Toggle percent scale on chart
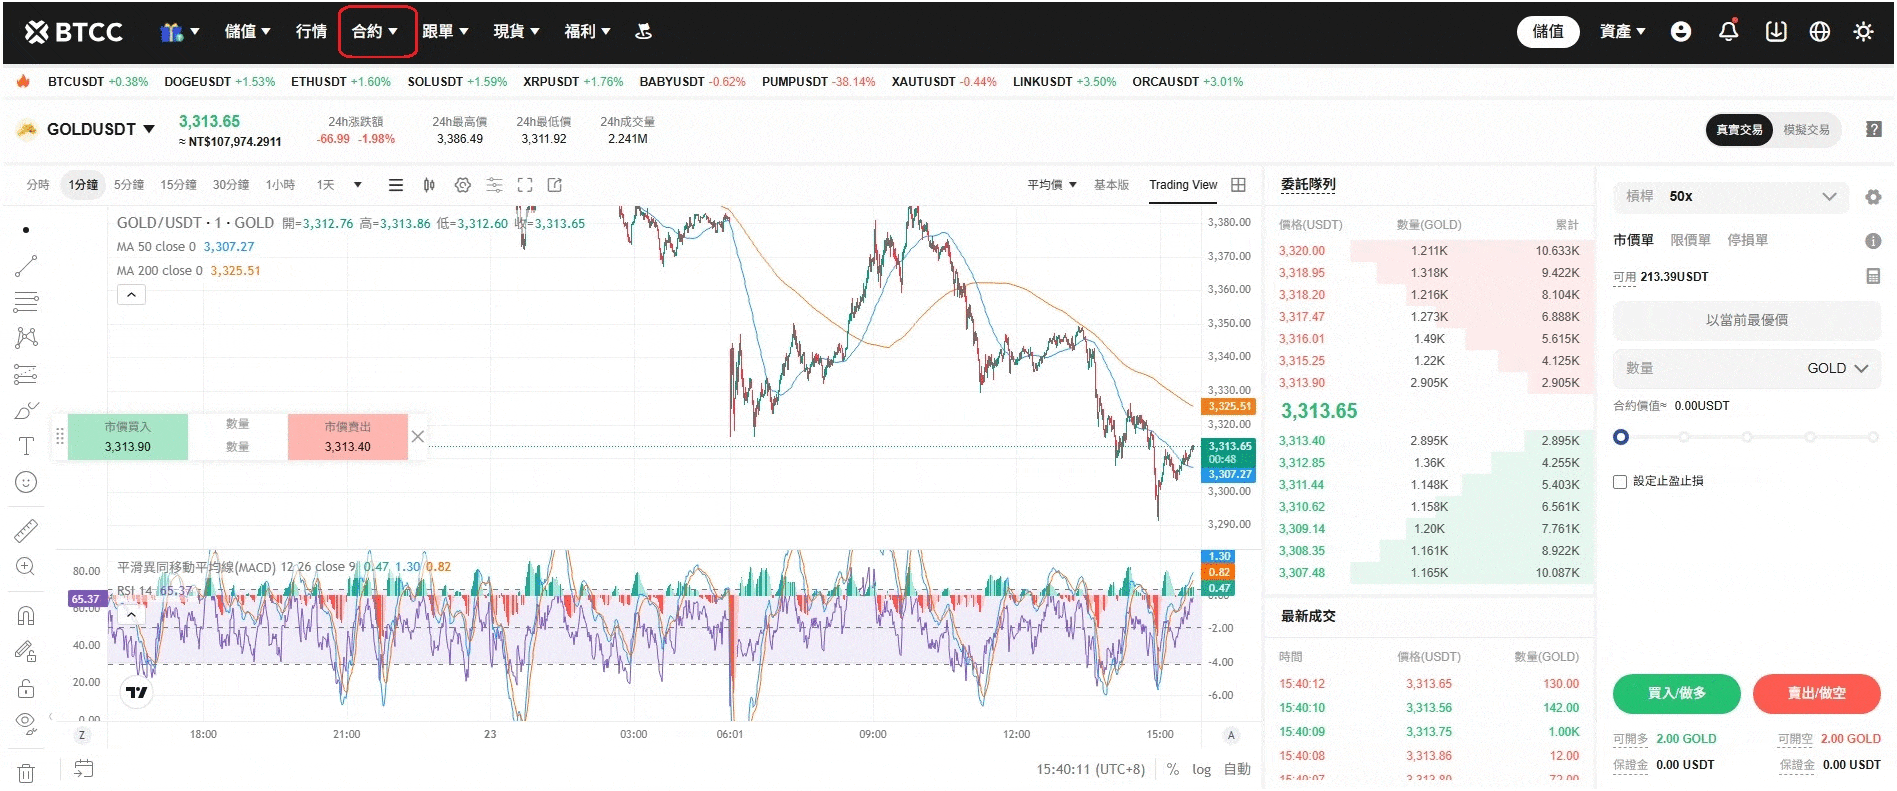 1172,769
